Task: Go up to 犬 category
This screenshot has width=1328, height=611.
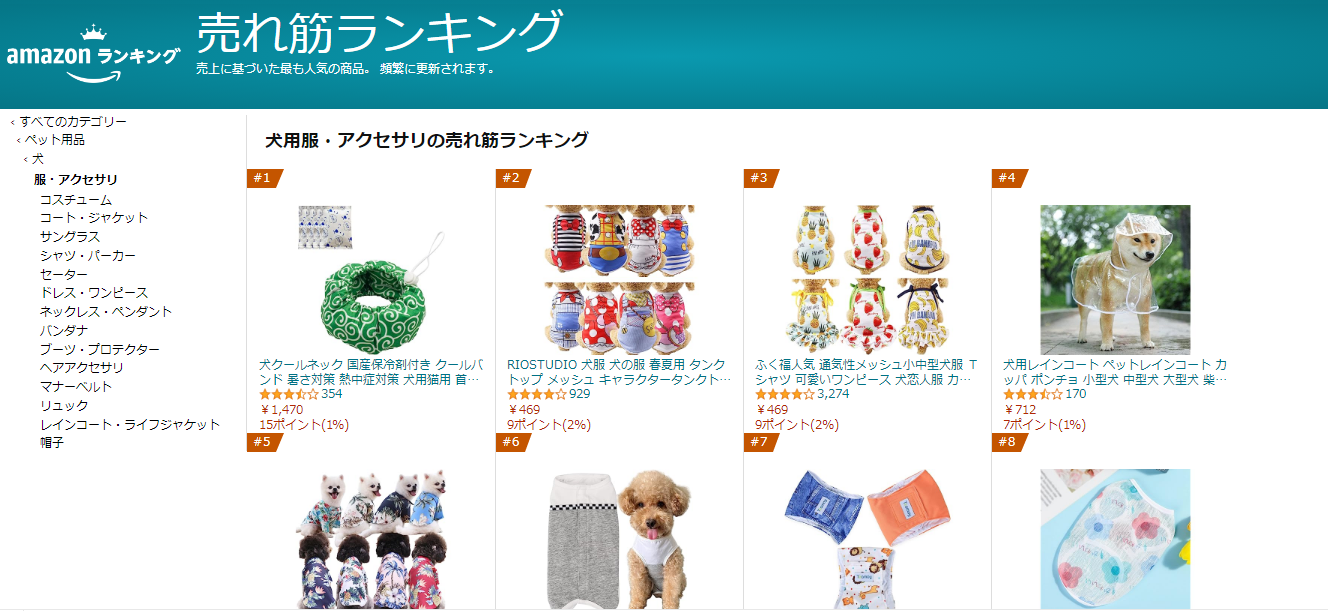Action: click(x=38, y=159)
